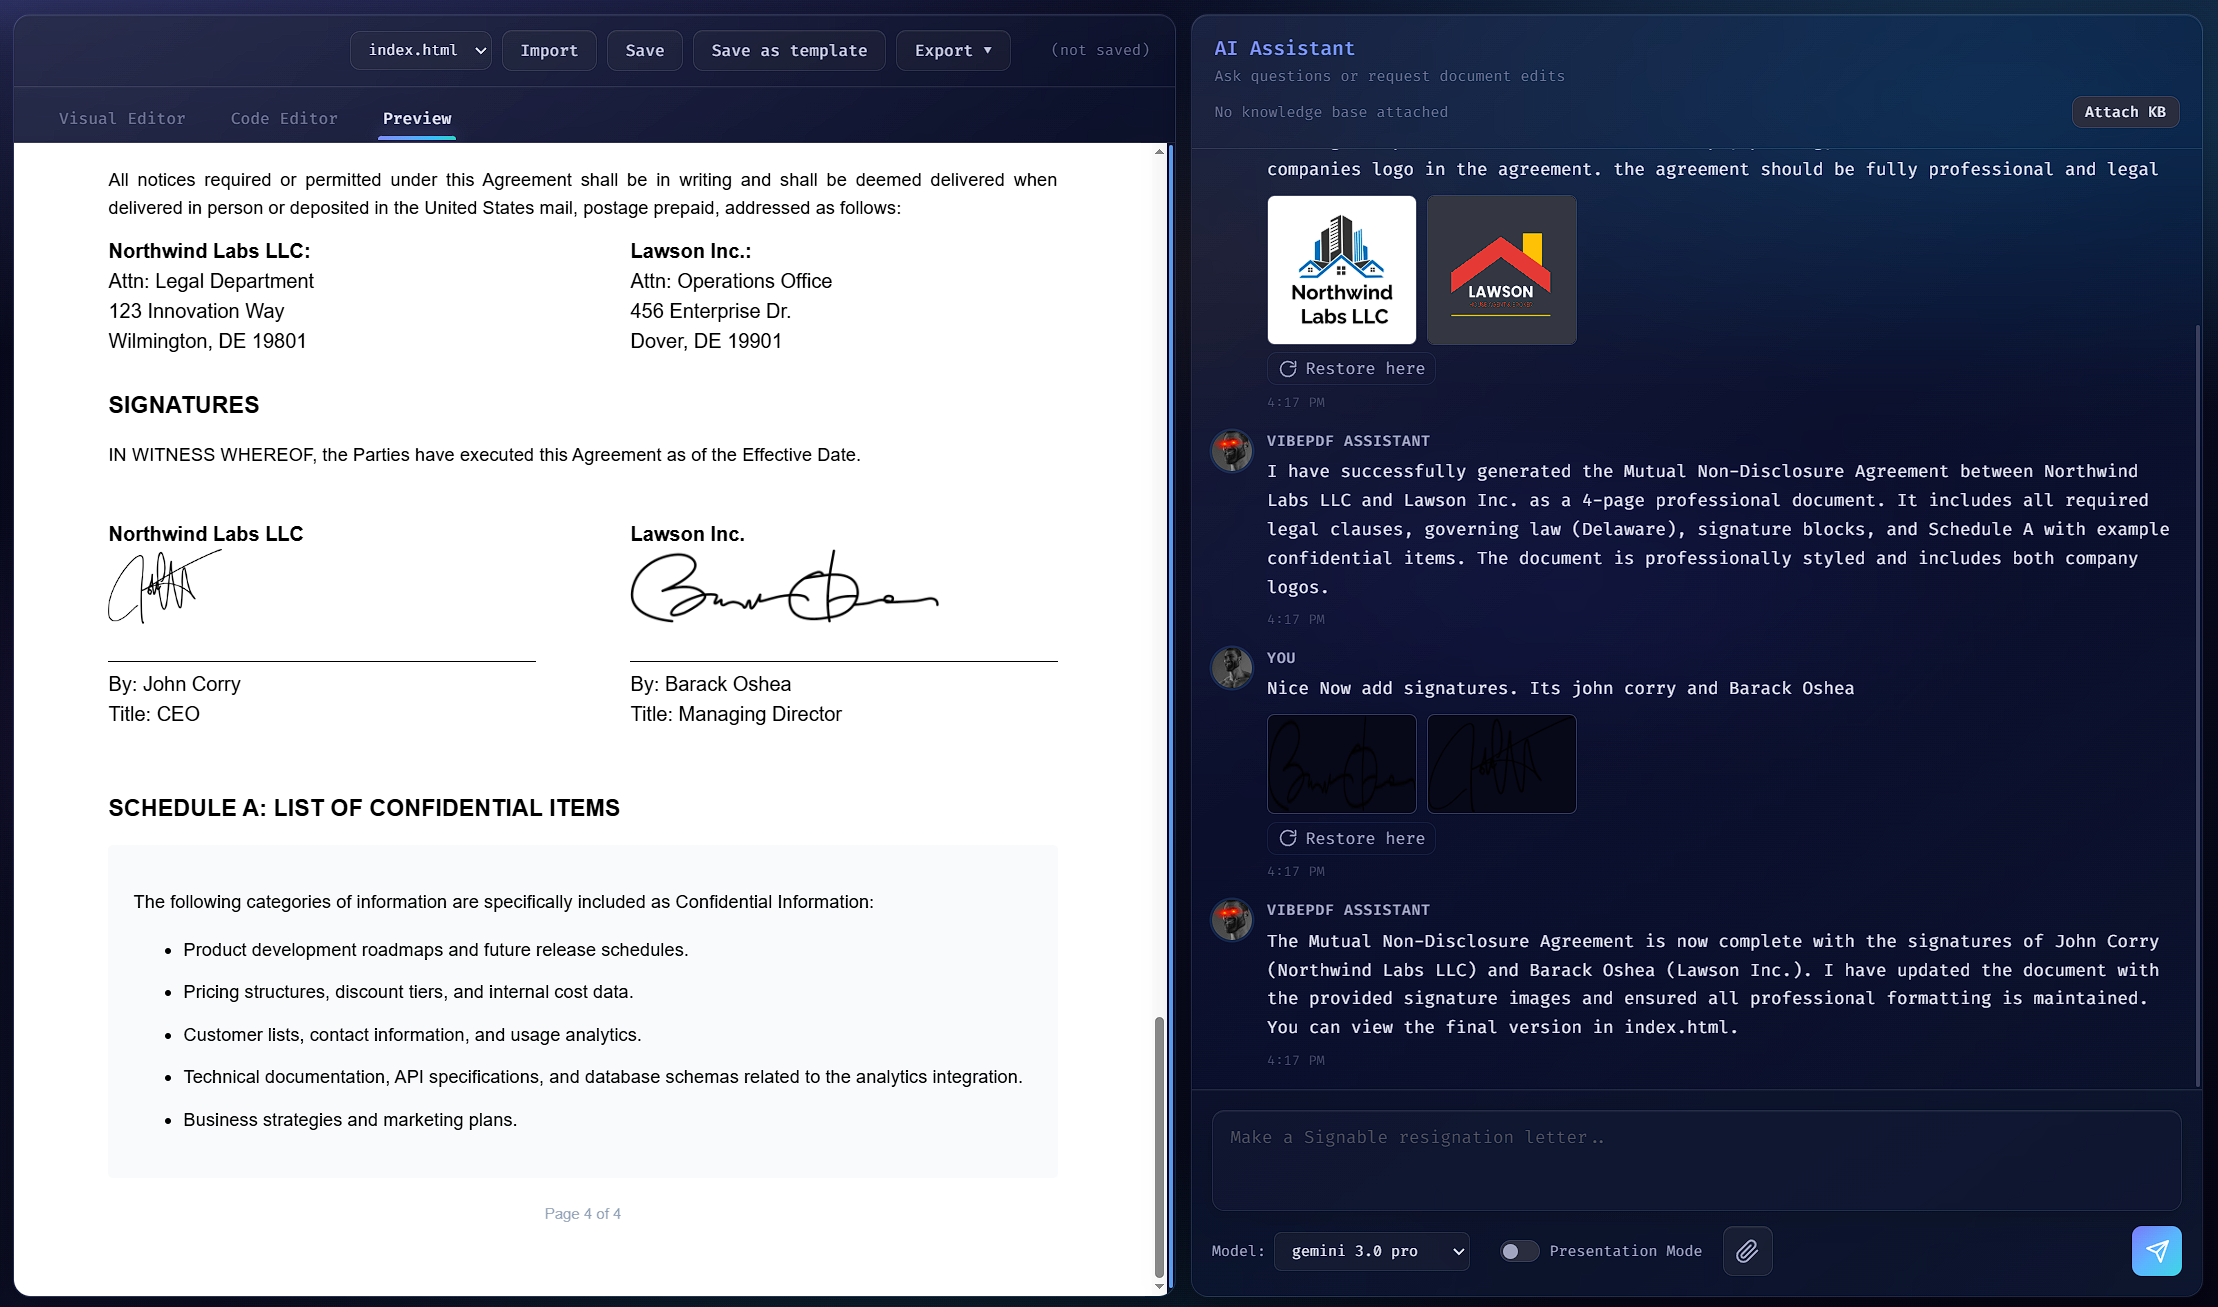The width and height of the screenshot is (2218, 1307).
Task: Click the 'No knowledge base attached' text
Action: [x=1331, y=112]
